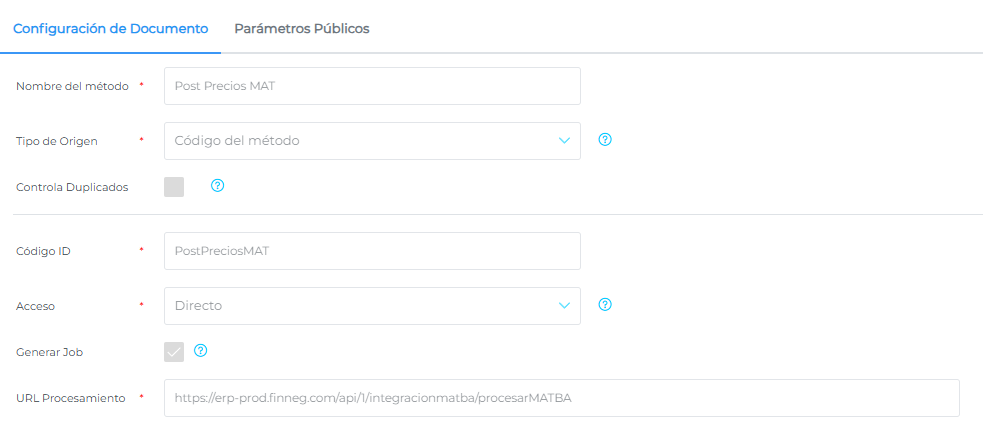Click the Tipo de Origen label
This screenshot has height=448, width=983.
click(57, 141)
